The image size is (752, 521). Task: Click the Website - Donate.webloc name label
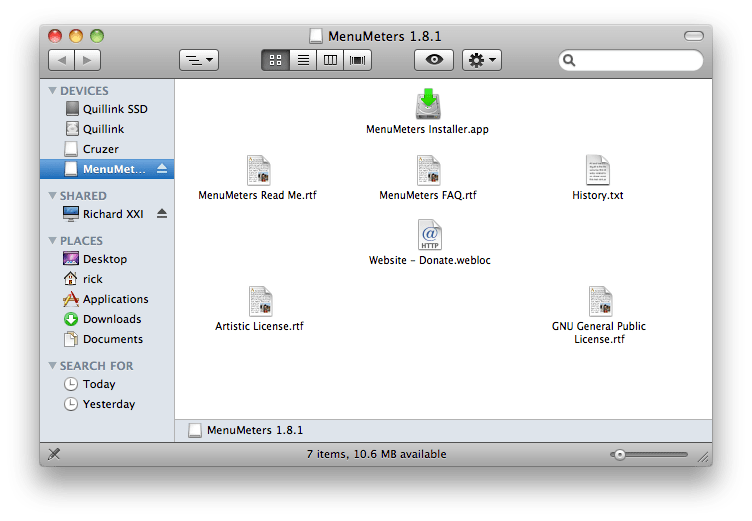(430, 260)
